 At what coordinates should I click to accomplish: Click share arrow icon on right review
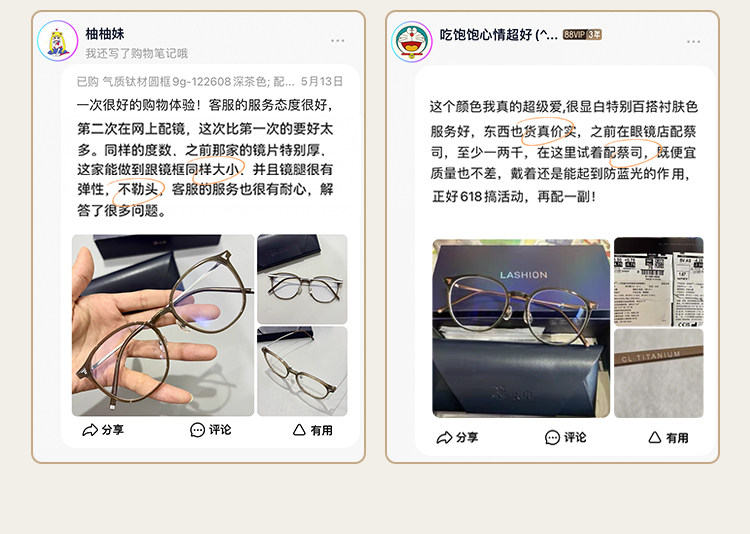coord(444,437)
